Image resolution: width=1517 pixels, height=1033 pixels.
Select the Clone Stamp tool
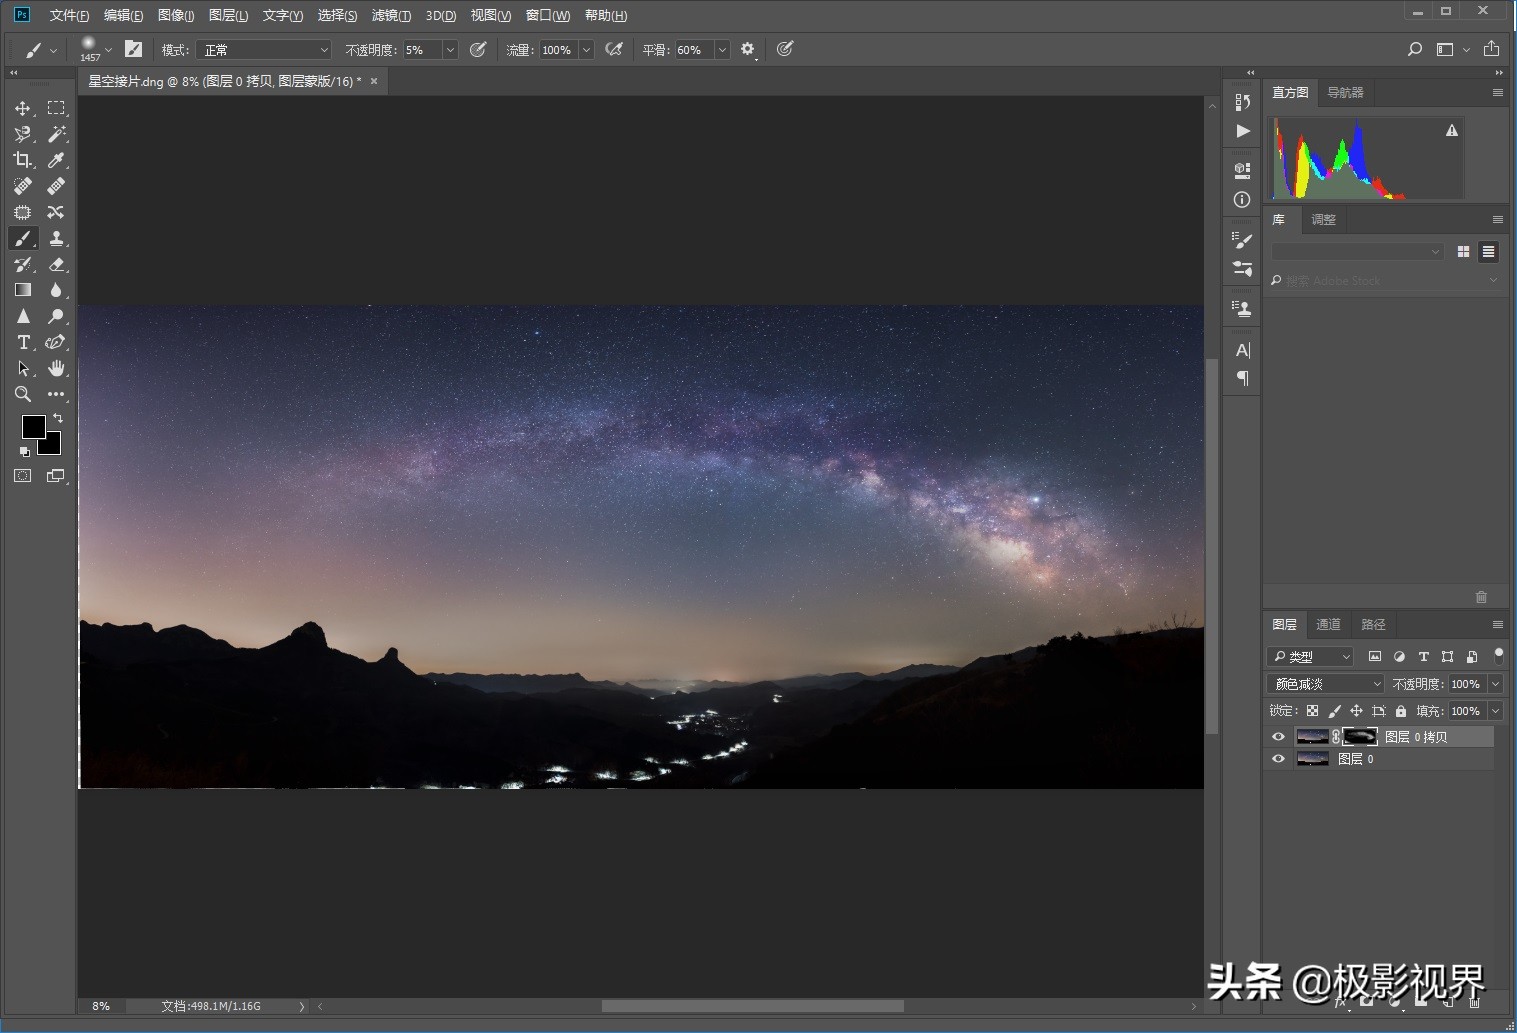[56, 238]
